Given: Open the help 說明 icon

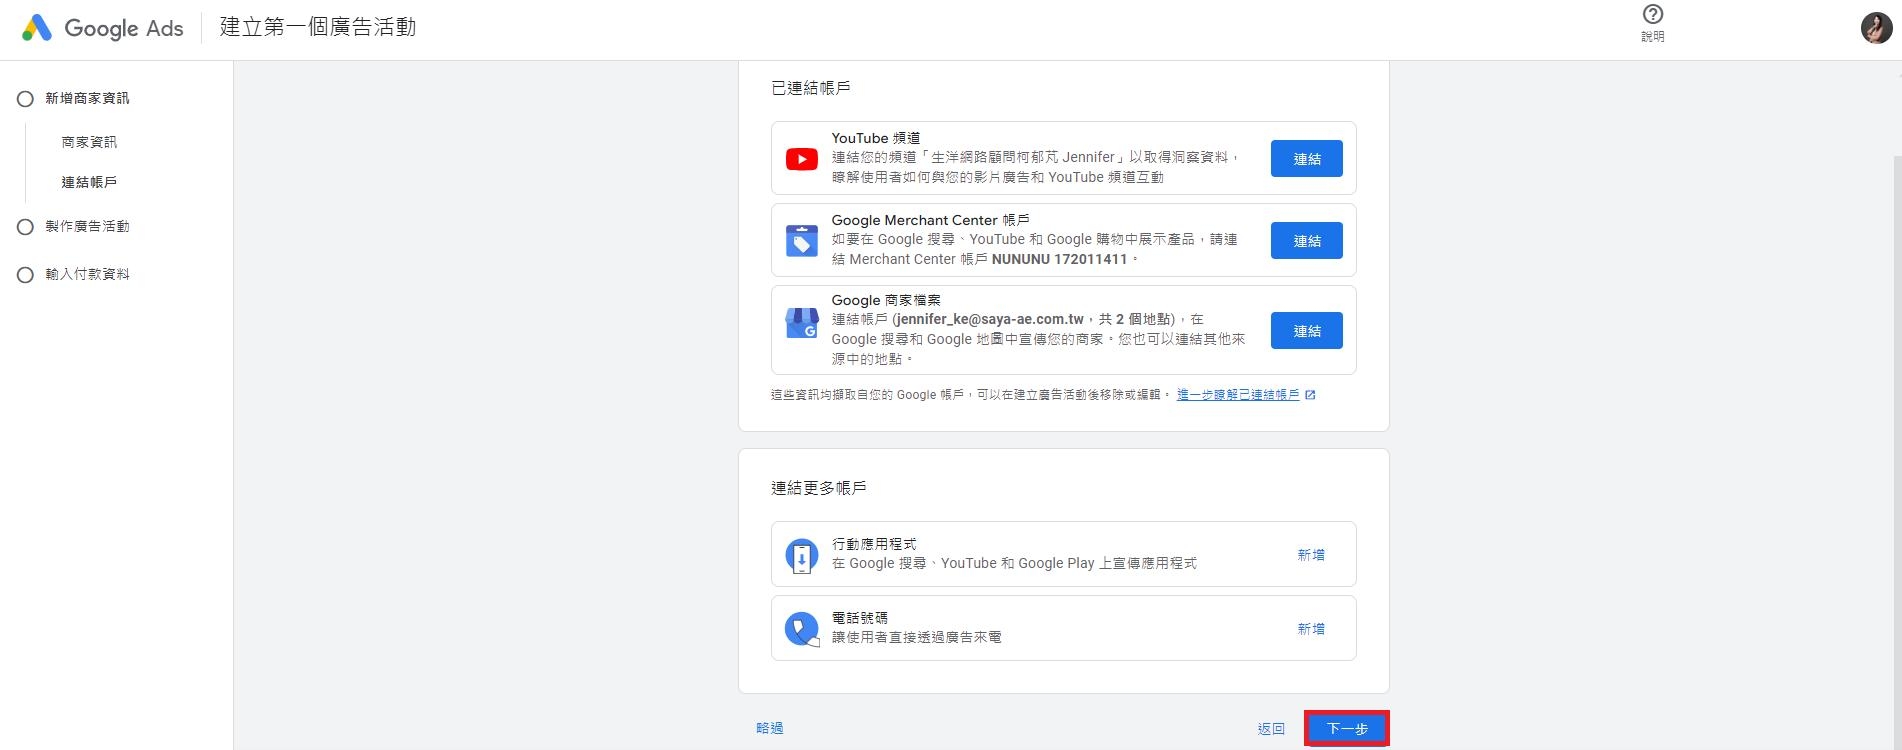Looking at the screenshot, I should [x=1652, y=15].
